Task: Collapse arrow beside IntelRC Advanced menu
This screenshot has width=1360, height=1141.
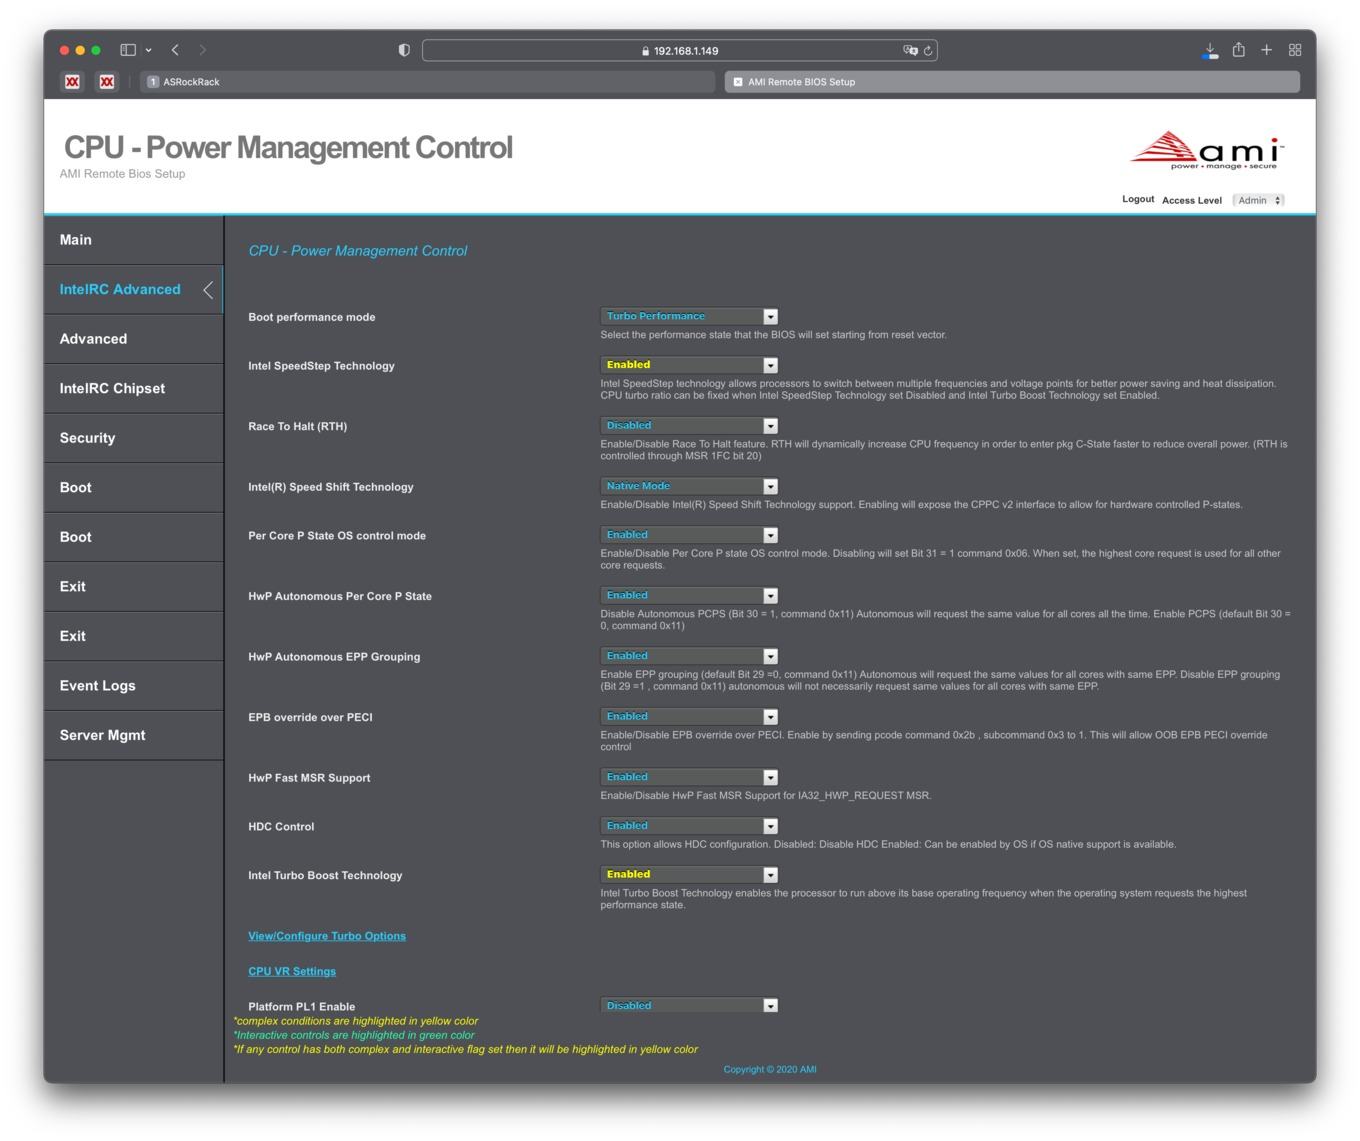Action: (208, 290)
